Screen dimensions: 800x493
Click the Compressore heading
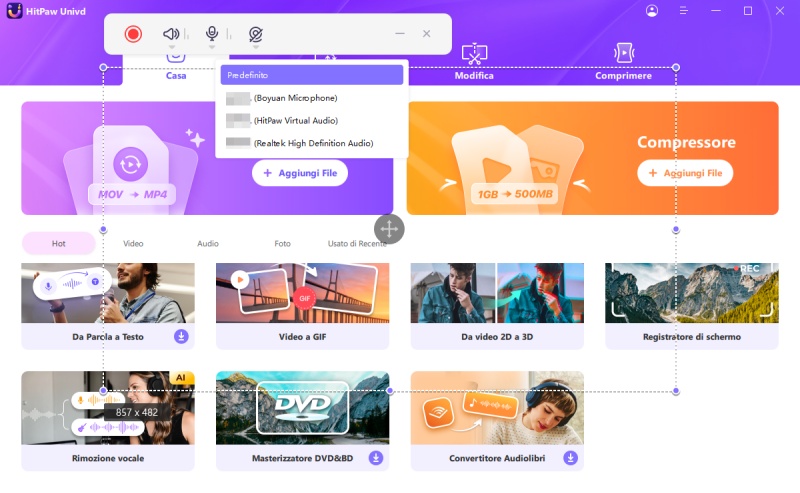[686, 142]
